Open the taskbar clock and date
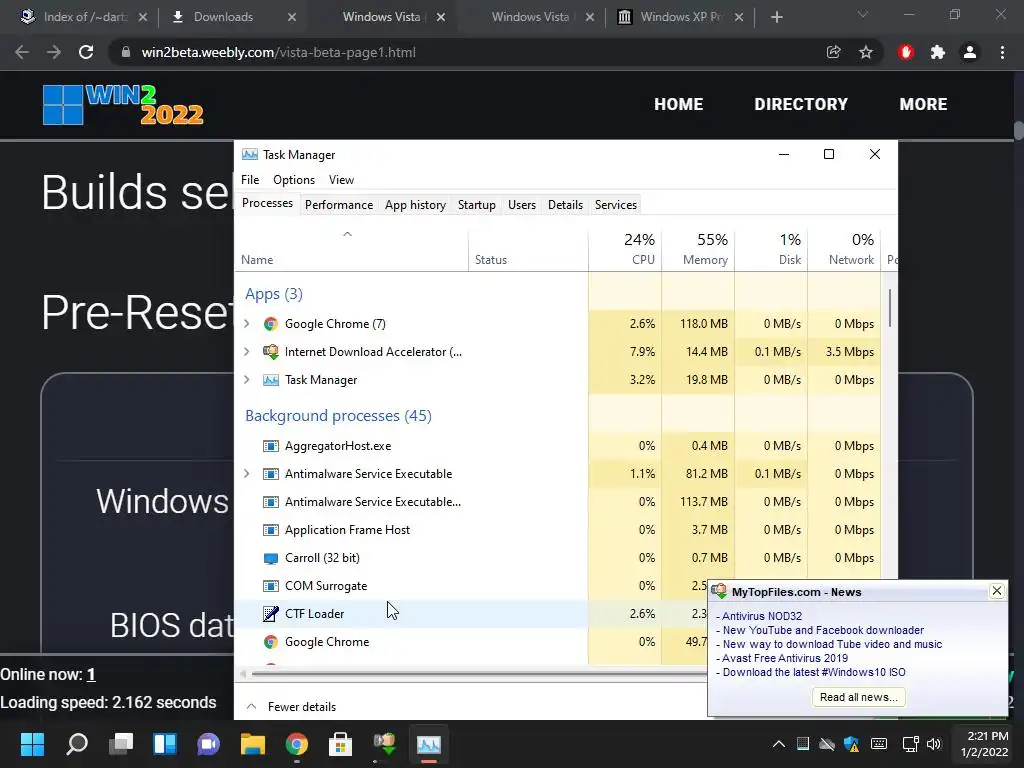Viewport: 1024px width, 768px height. [984, 744]
